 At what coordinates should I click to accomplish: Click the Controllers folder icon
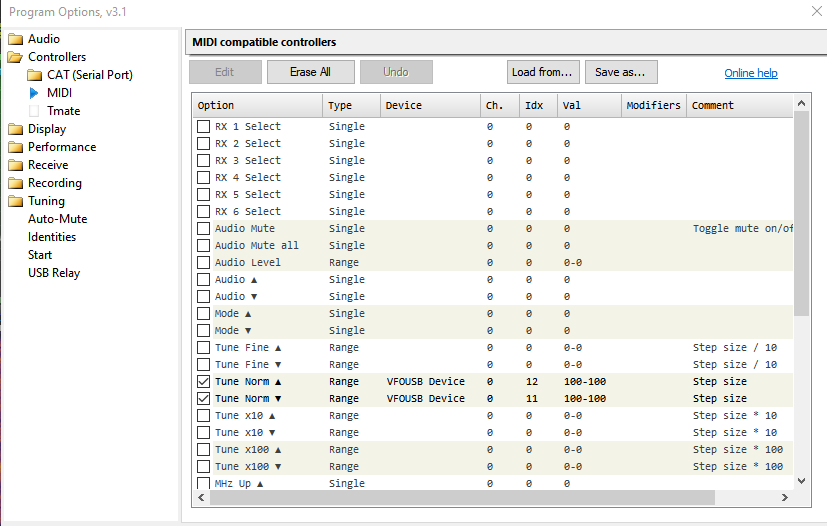point(15,57)
